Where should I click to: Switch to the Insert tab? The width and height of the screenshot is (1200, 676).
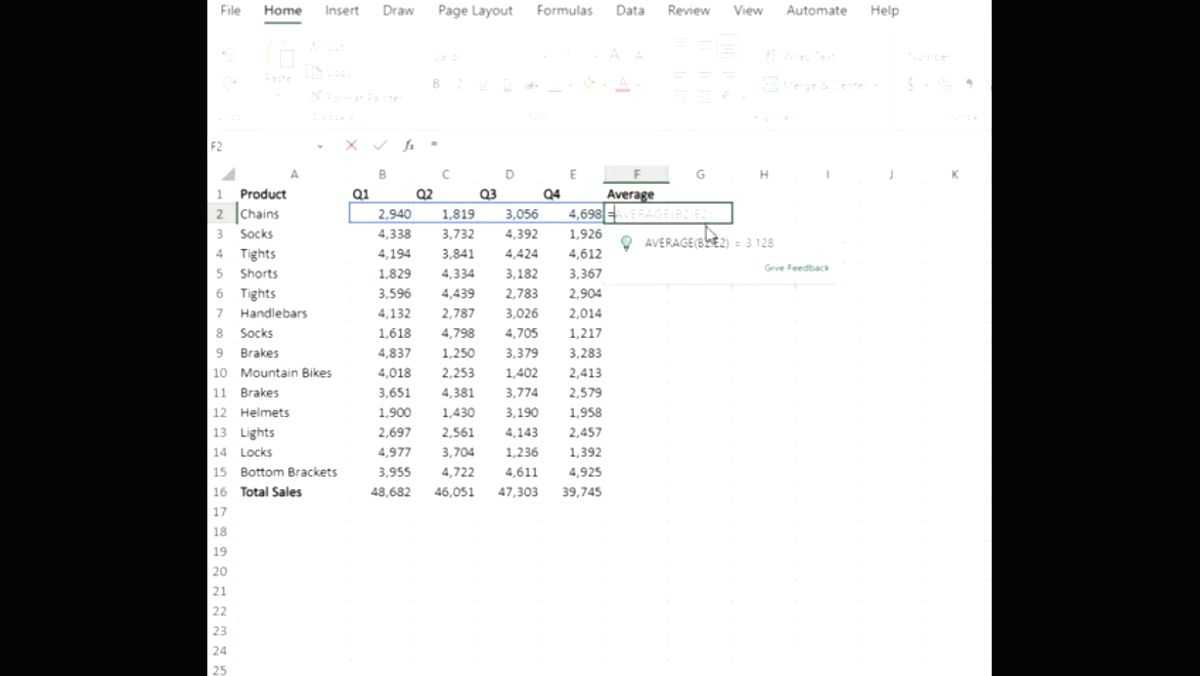(x=342, y=10)
